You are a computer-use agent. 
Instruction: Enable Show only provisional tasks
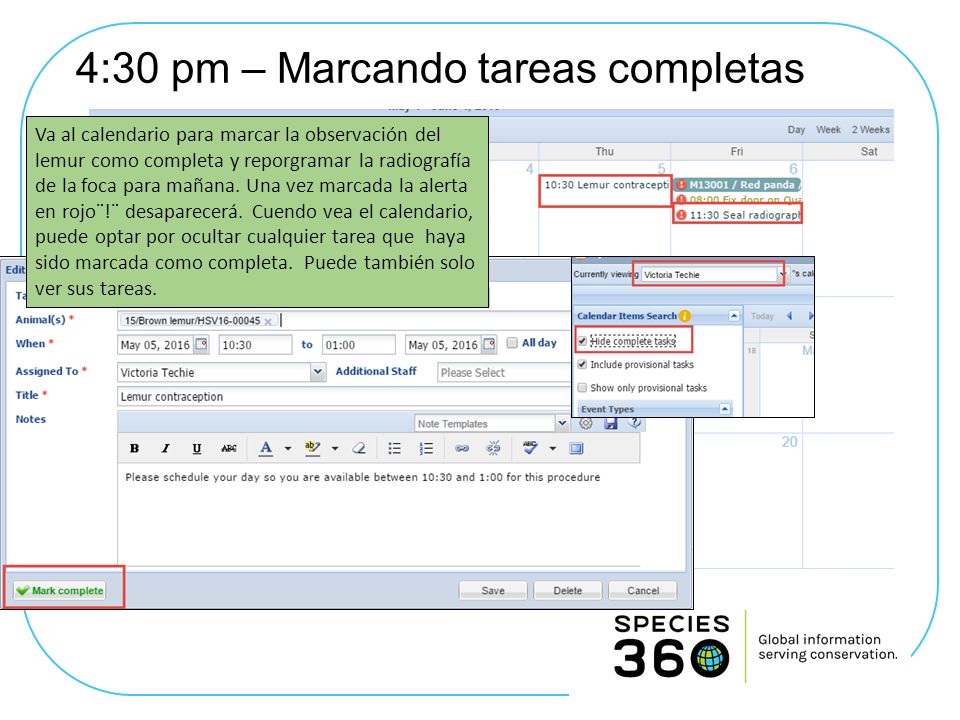click(582, 388)
